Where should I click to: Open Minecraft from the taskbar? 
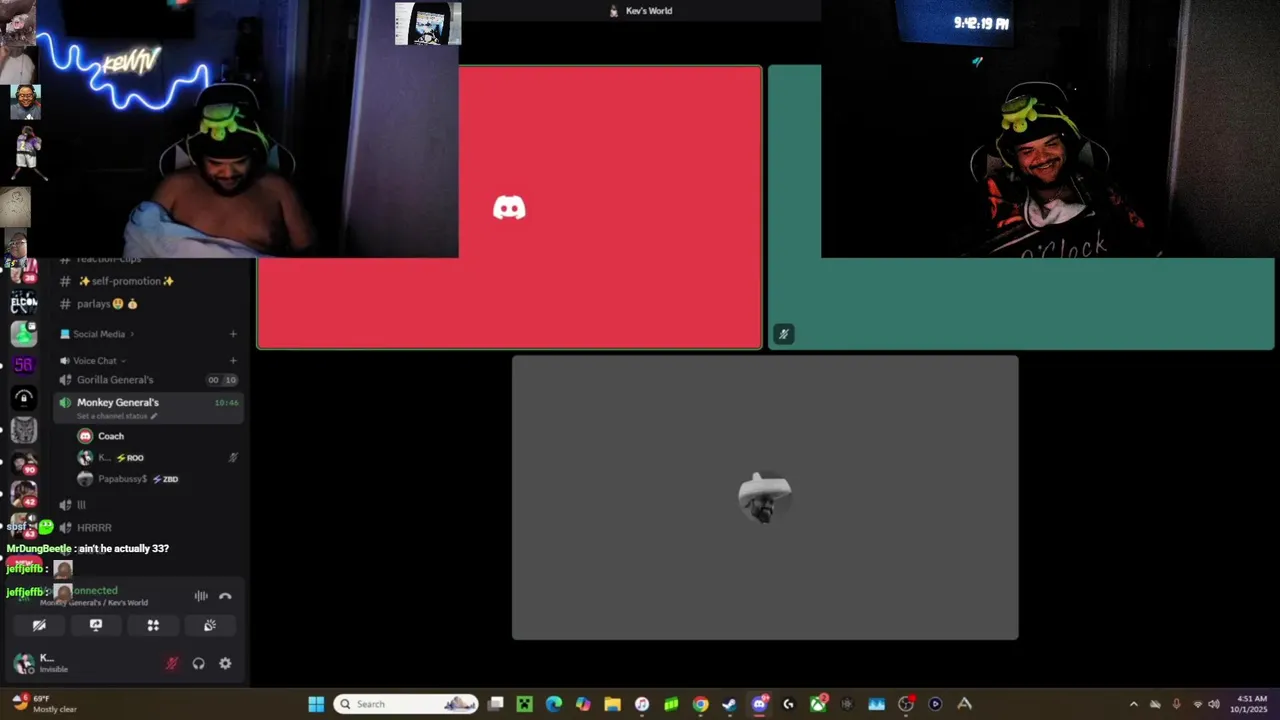point(524,704)
